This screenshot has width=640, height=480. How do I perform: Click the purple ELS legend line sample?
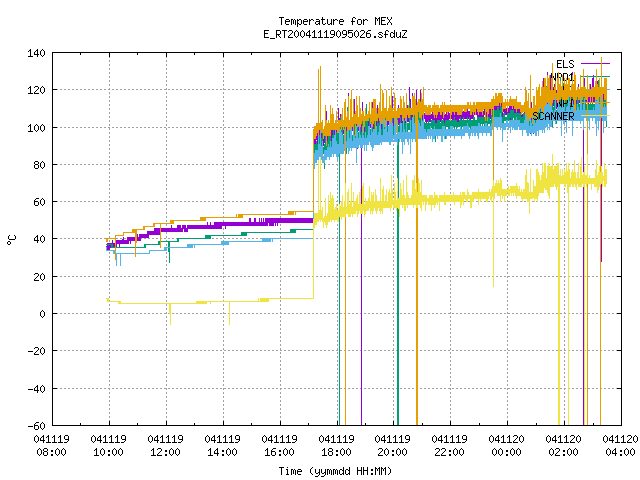(595, 64)
